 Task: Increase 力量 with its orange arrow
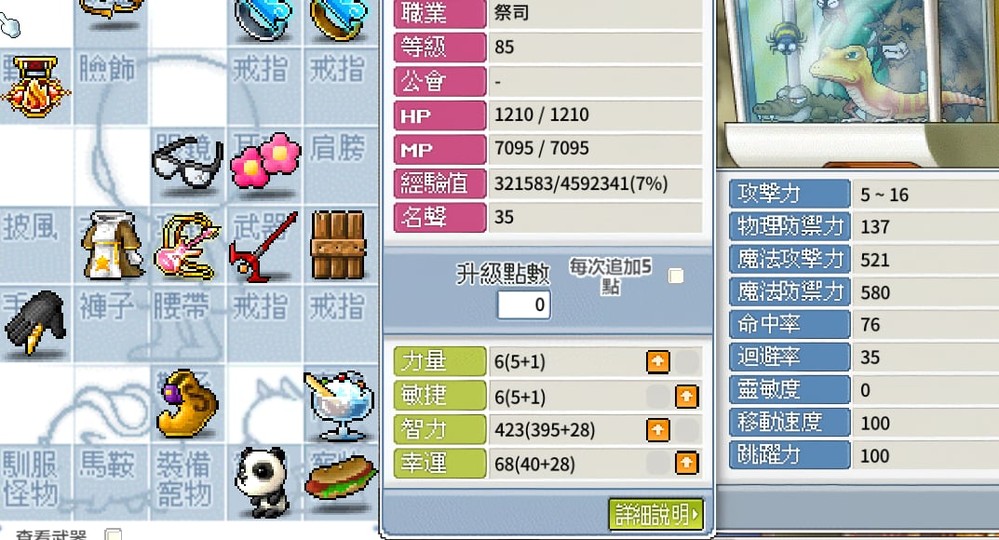(x=658, y=362)
